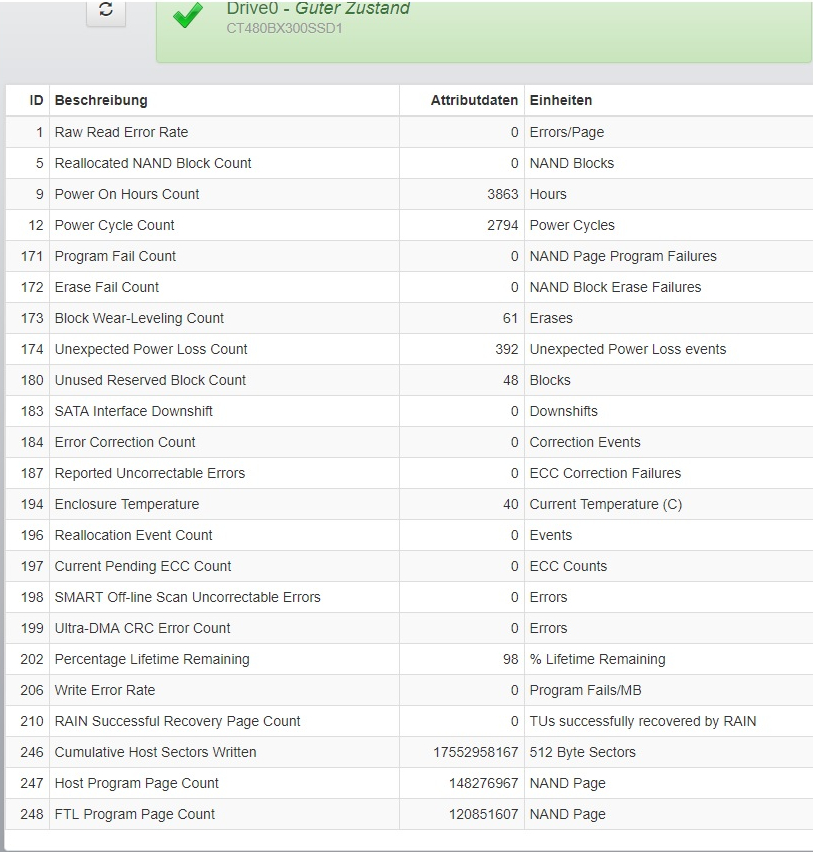Select RAIN Successful Recovery Page Count row
This screenshot has height=852, width=813.
[x=409, y=721]
